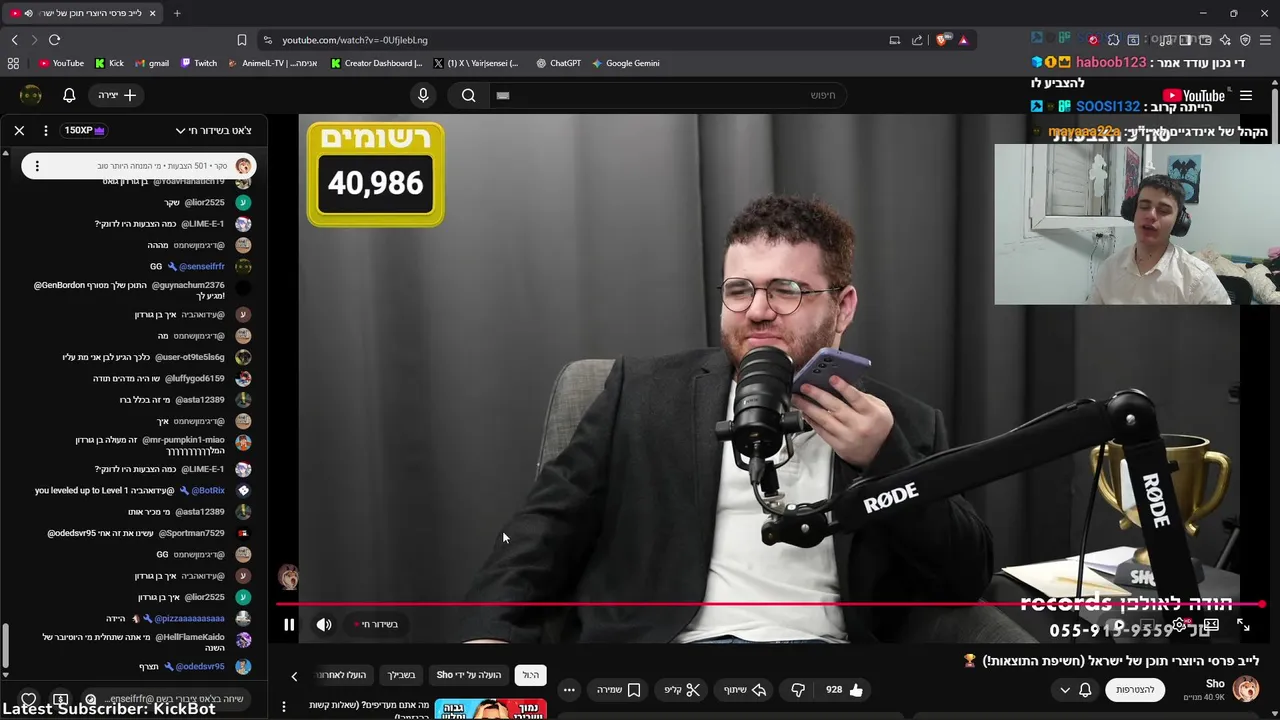Image resolution: width=1280 pixels, height=720 pixels.
Task: Open the recommended video thumbnail below chips
Action: tap(490, 709)
